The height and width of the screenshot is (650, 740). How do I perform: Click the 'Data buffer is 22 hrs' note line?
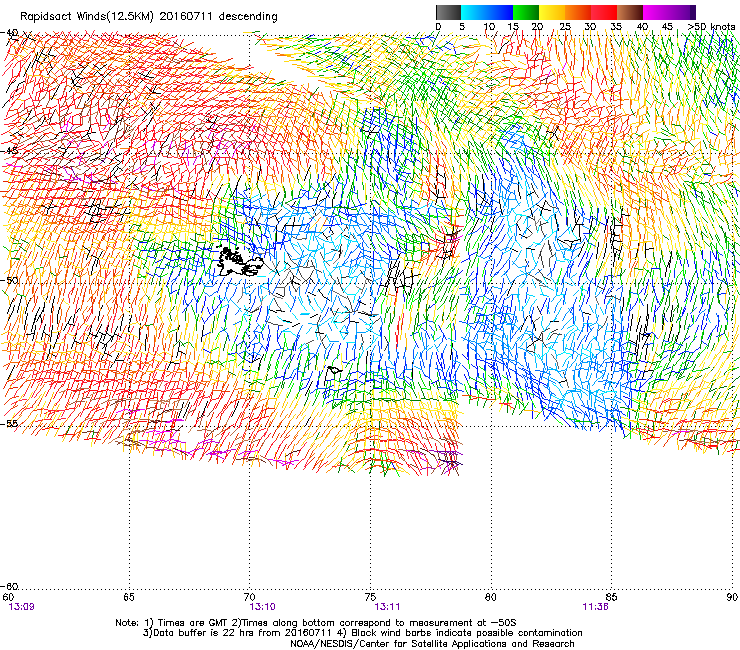click(x=362, y=633)
